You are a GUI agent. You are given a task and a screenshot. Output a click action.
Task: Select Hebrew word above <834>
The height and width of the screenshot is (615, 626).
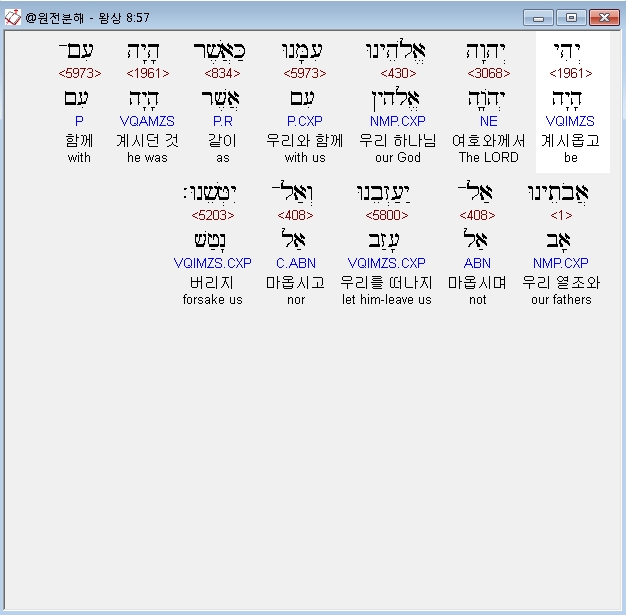click(220, 52)
